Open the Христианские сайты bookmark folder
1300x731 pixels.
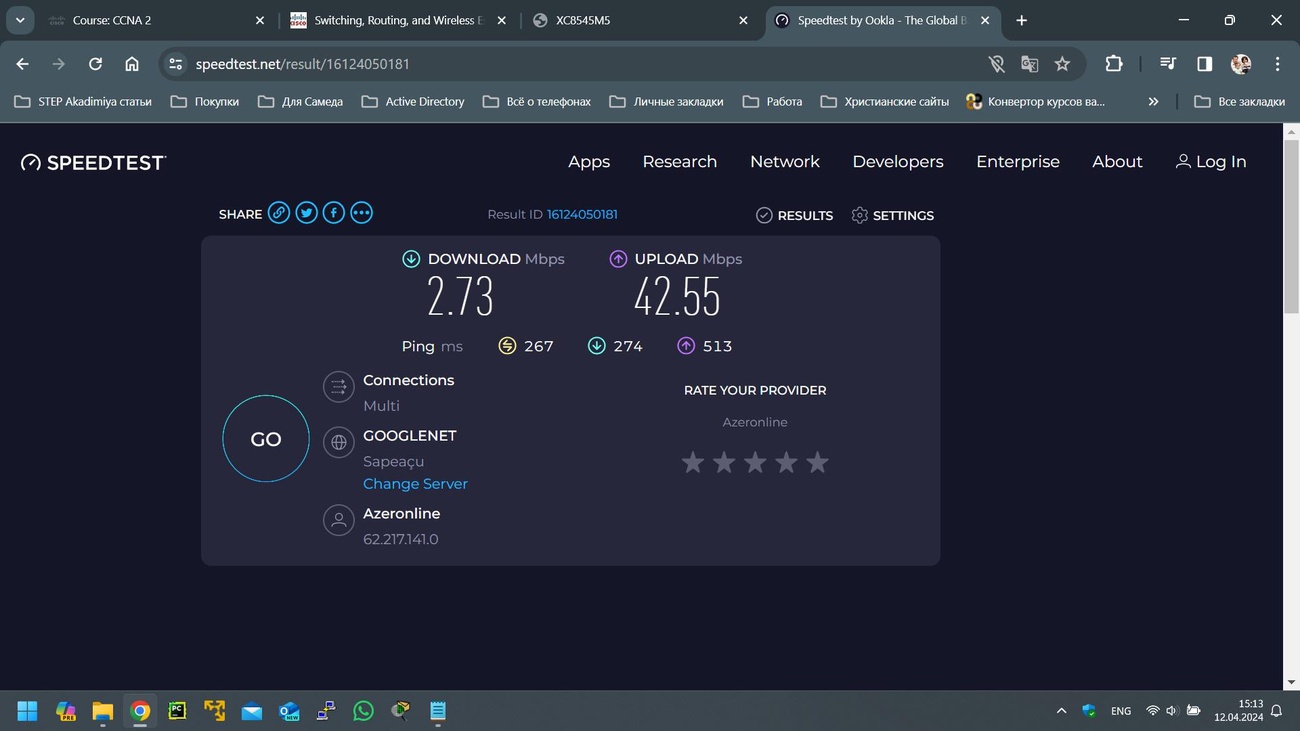(x=885, y=101)
